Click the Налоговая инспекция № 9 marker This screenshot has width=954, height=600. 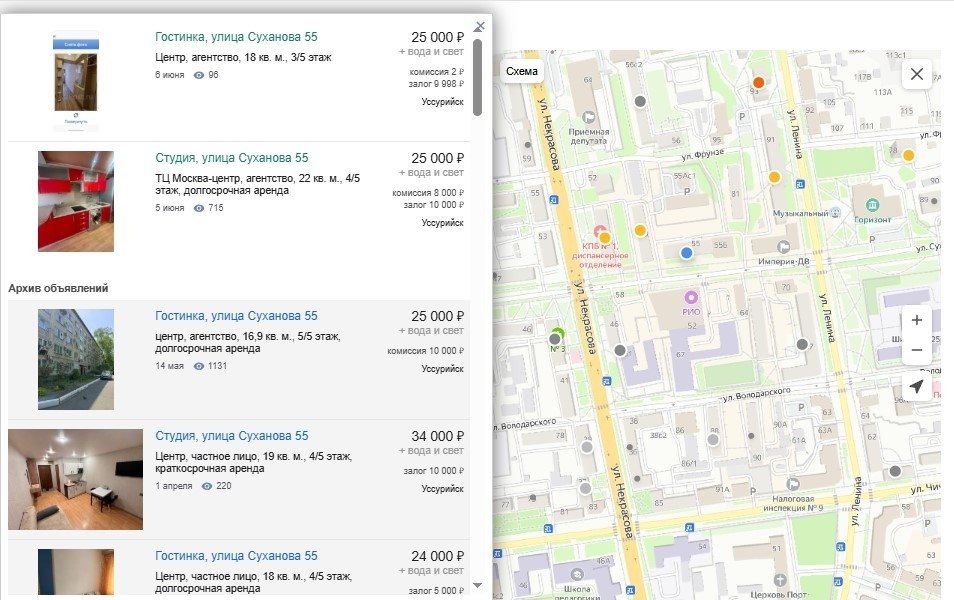tap(792, 484)
